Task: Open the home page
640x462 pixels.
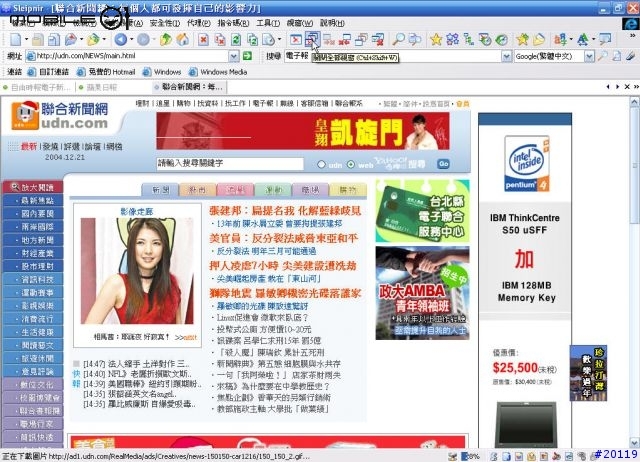Action: [x=182, y=40]
